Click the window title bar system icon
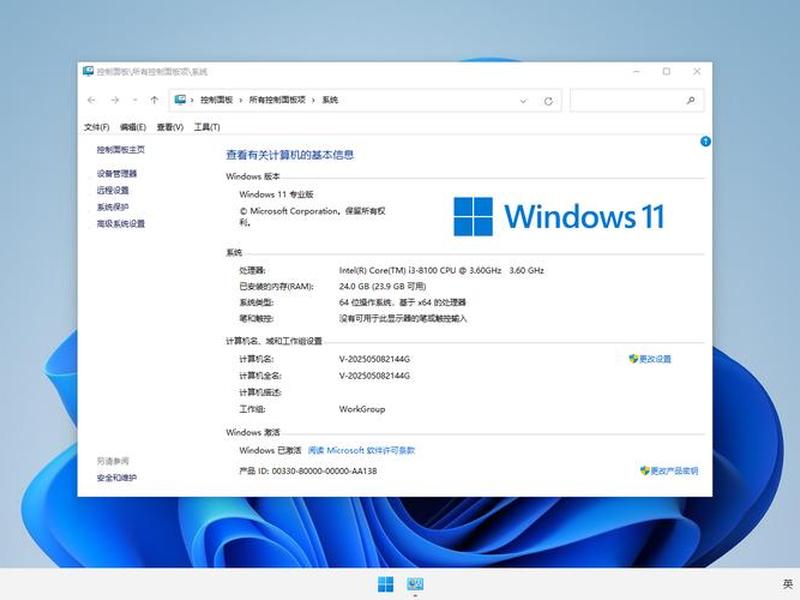 coord(88,71)
